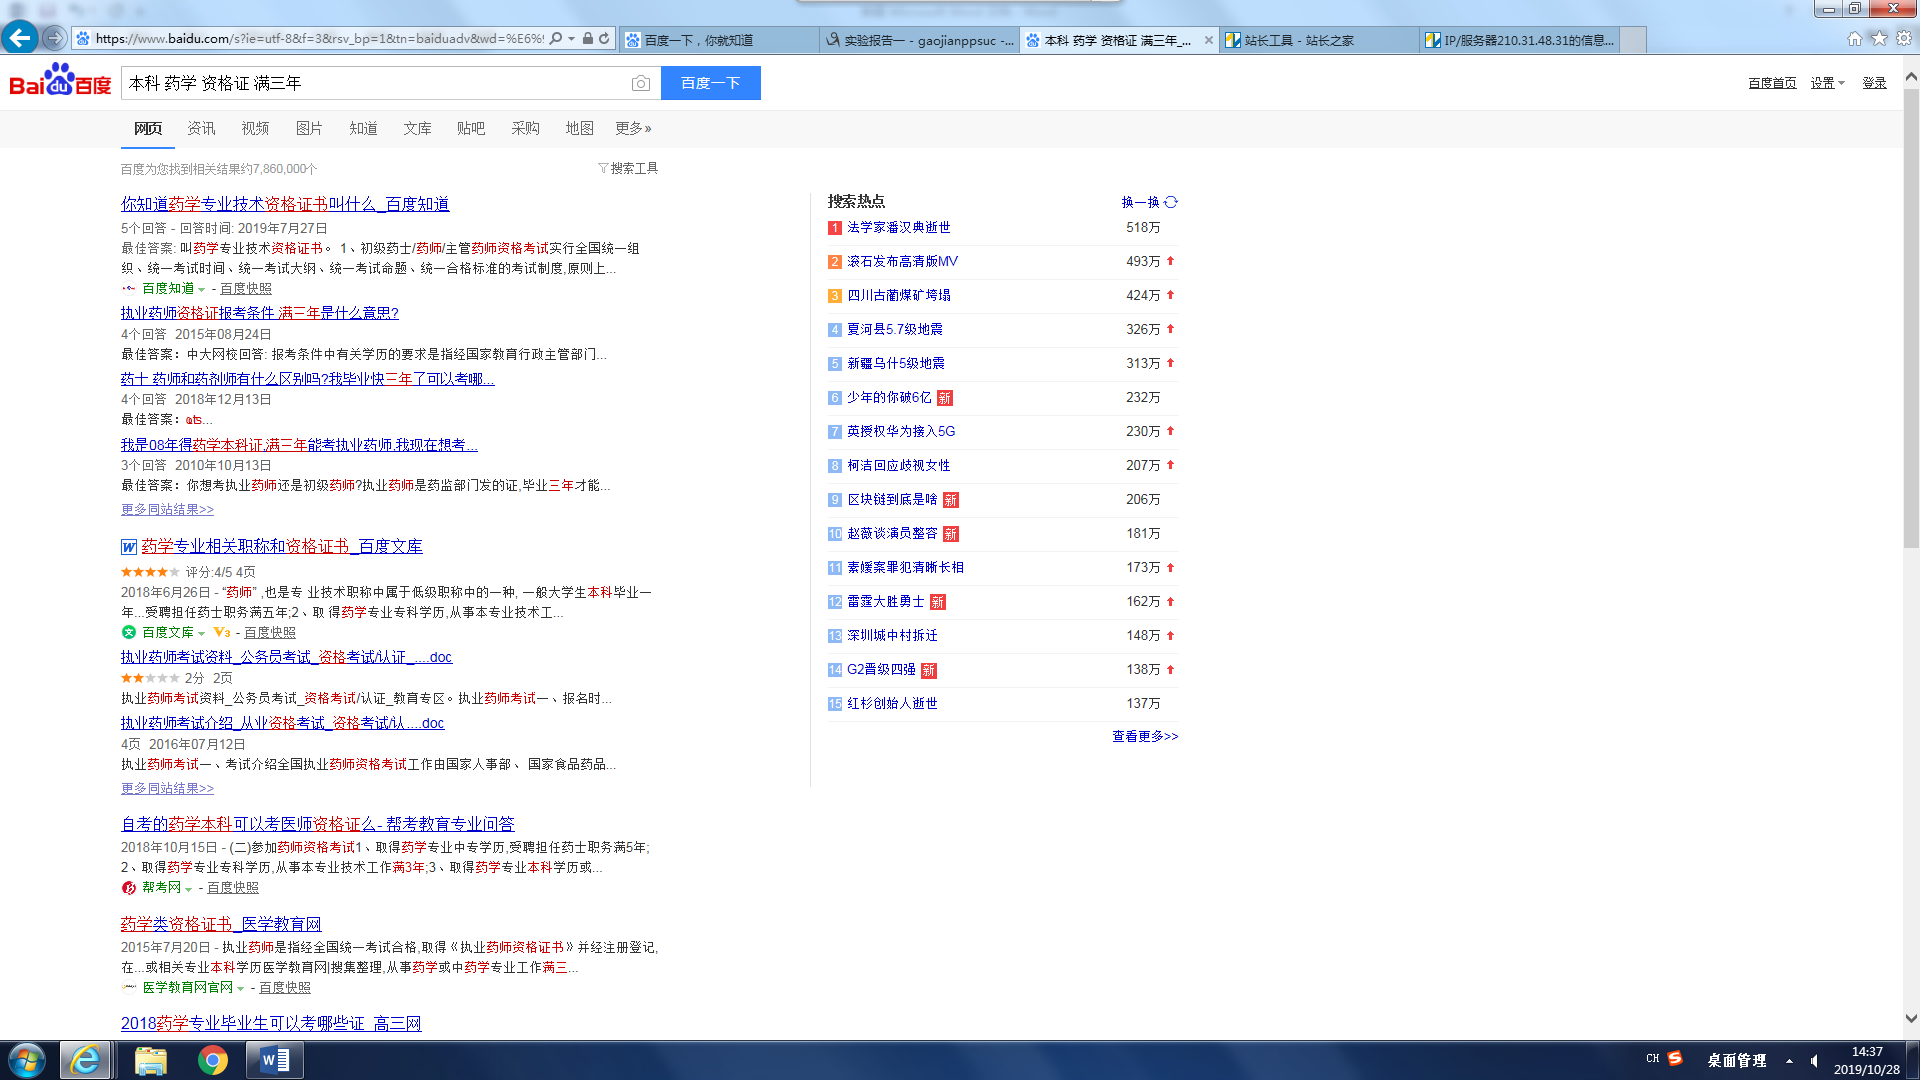Viewport: 1920px width, 1080px height.
Task: Open the IE favorites star icon
Action: pyautogui.click(x=1879, y=38)
